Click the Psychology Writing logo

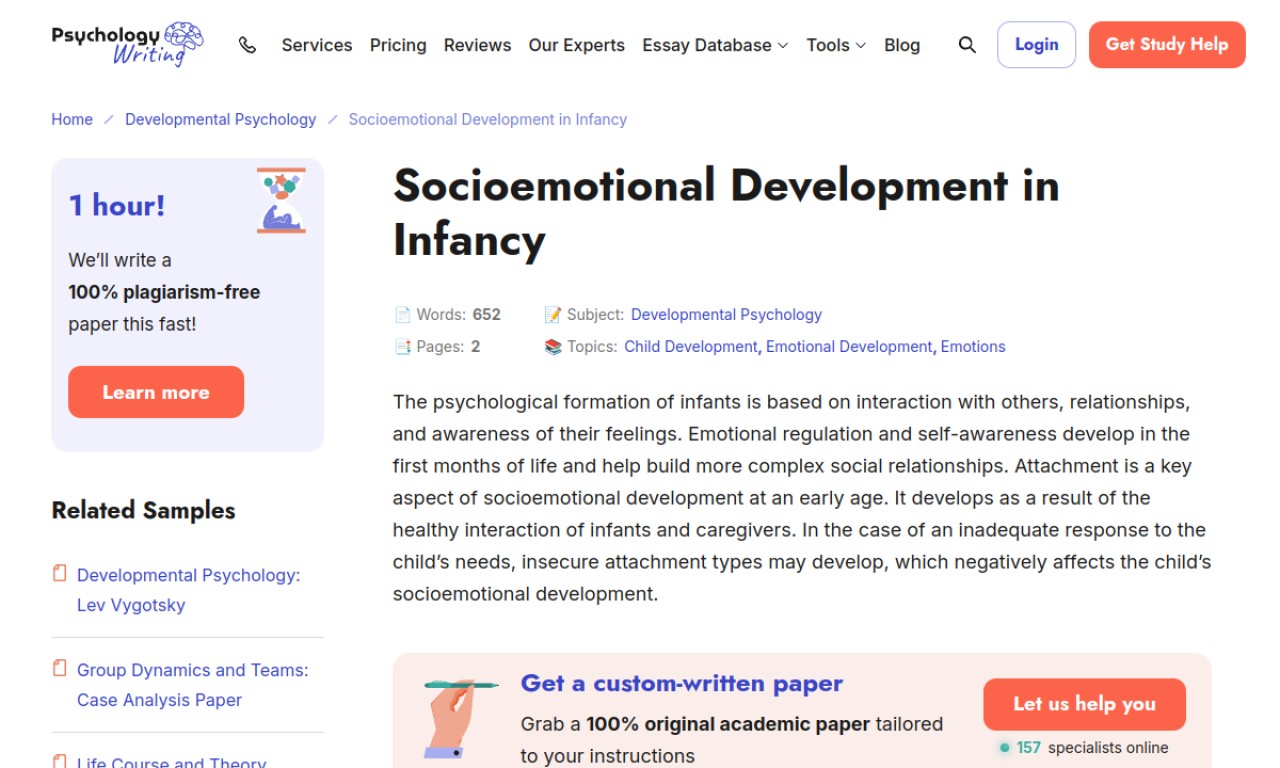coord(128,44)
